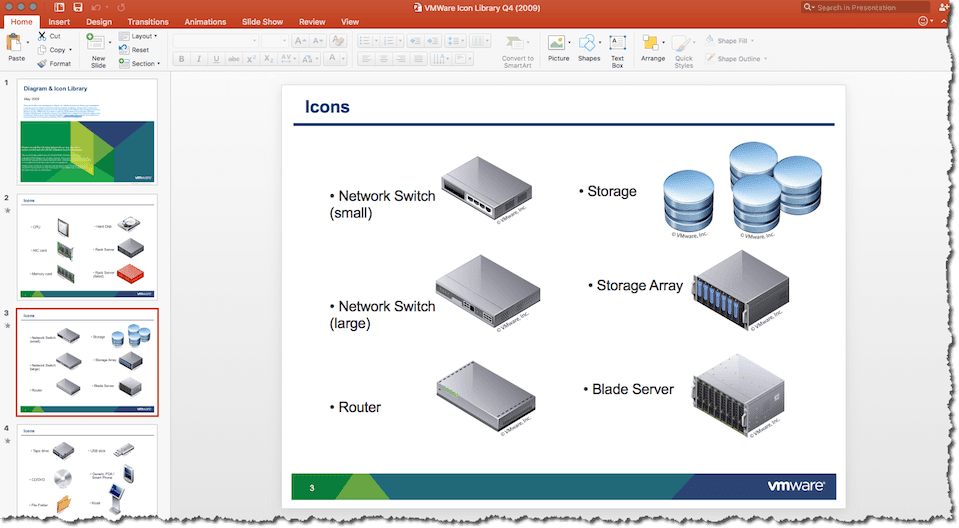Switch to the Transitions tab

(x=148, y=21)
